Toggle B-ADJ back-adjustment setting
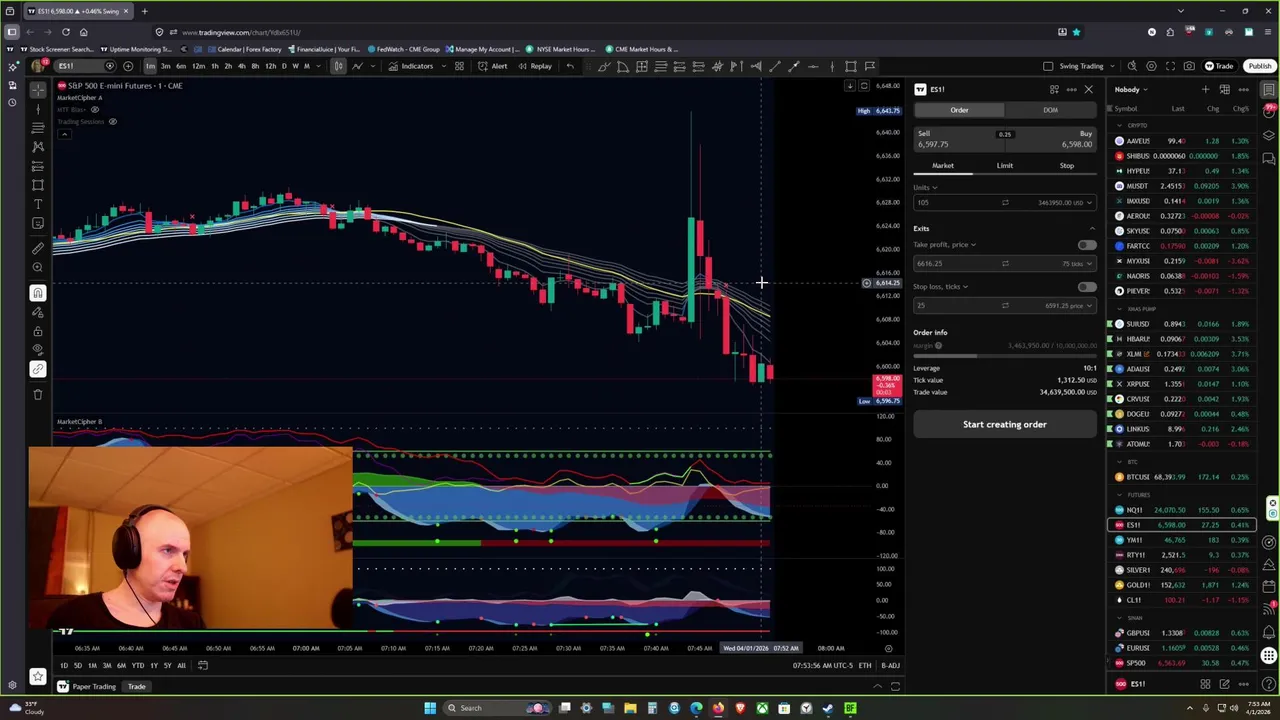Viewport: 1280px width, 720px height. pos(889,666)
